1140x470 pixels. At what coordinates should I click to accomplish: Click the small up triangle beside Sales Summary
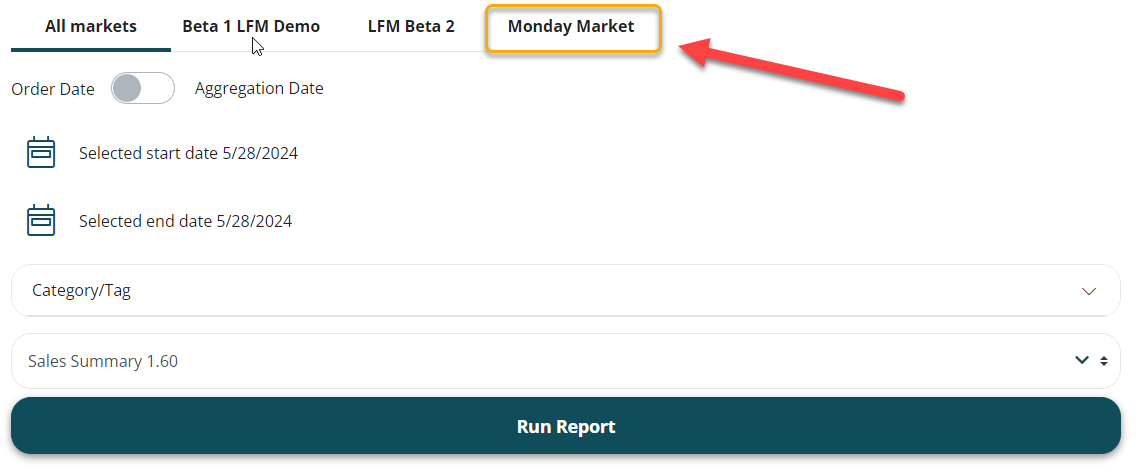point(1104,356)
